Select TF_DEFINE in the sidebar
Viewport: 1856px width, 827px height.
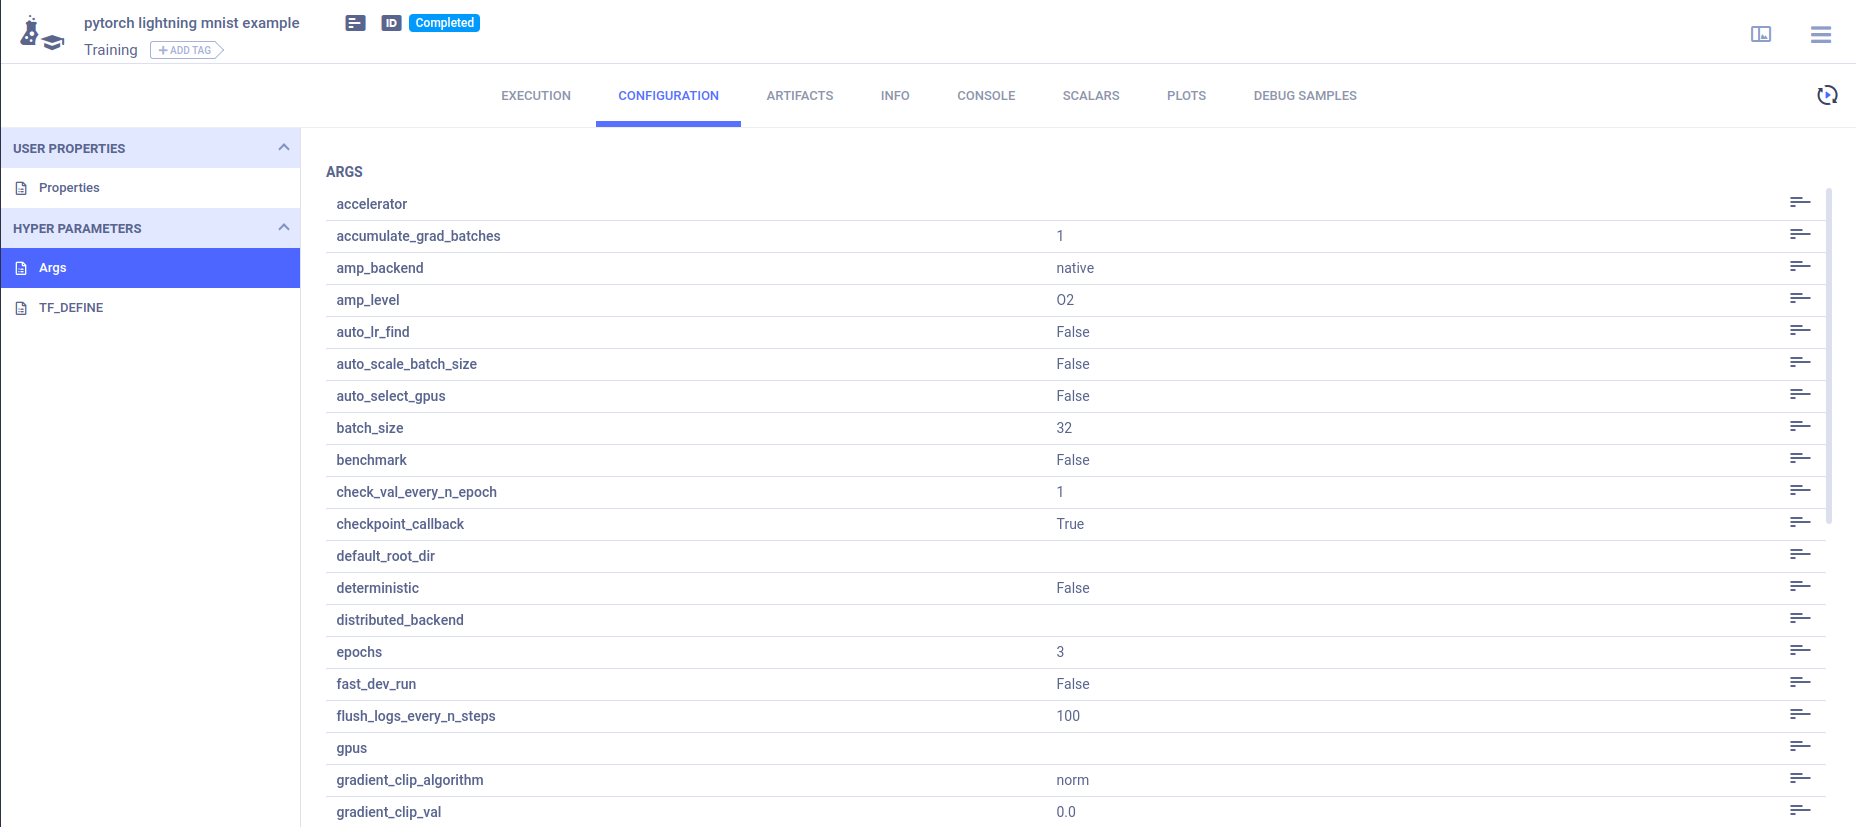point(70,308)
